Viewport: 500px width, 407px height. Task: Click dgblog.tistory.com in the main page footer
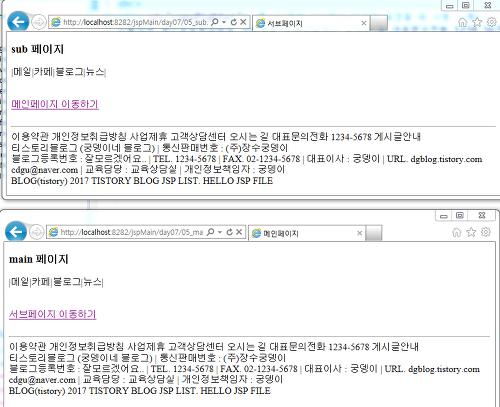[444, 369]
